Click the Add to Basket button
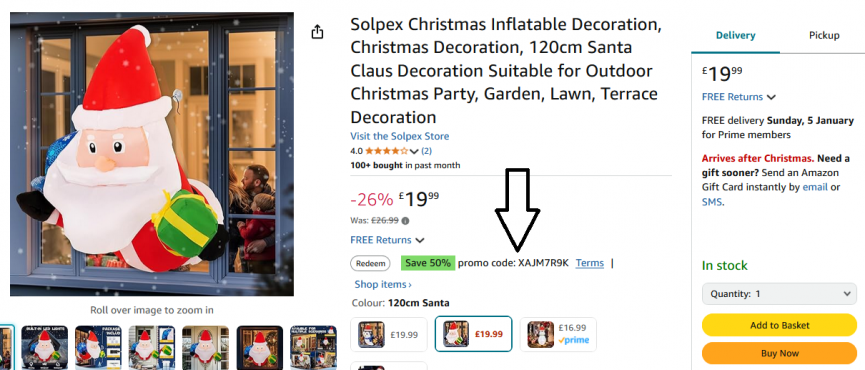Image resolution: width=865 pixels, height=370 pixels. 779,325
